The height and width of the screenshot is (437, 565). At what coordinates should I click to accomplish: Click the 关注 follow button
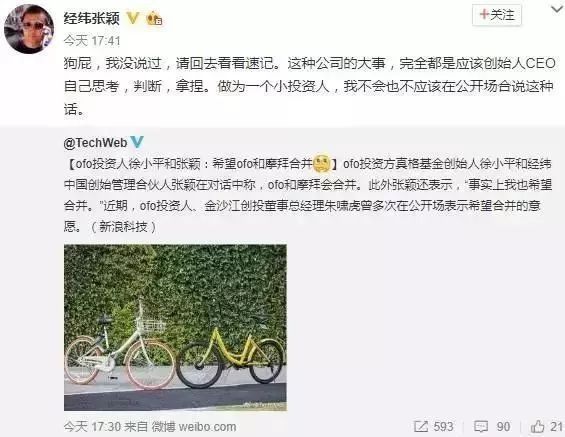497,15
